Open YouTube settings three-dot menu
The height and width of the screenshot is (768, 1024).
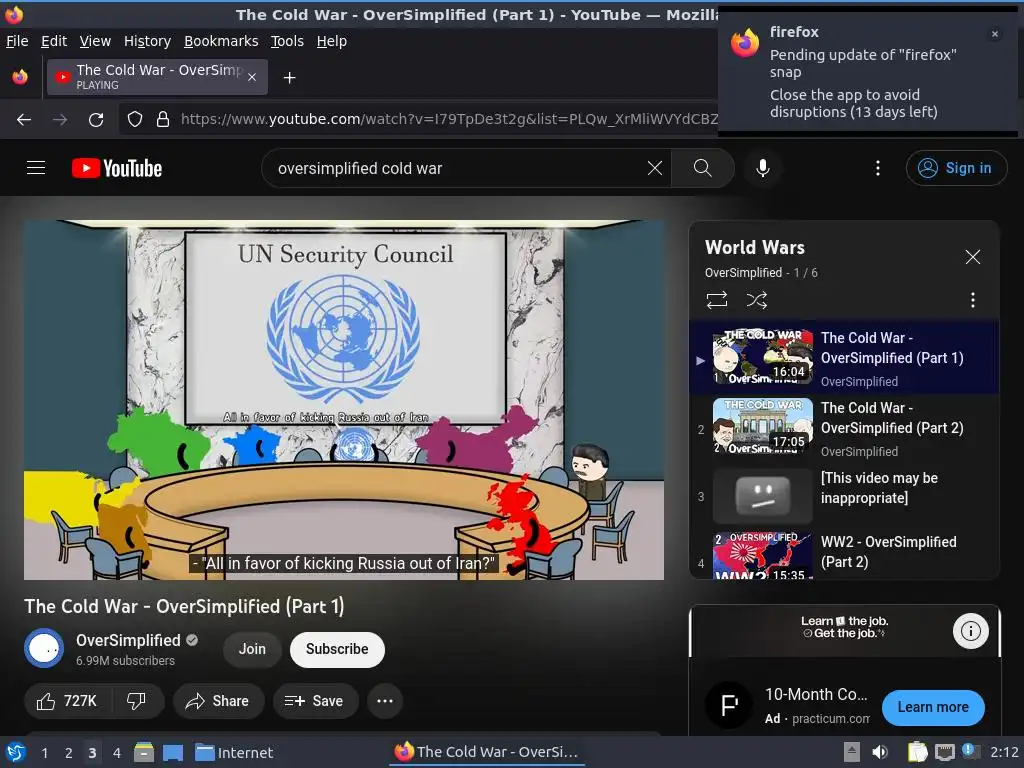pos(878,168)
